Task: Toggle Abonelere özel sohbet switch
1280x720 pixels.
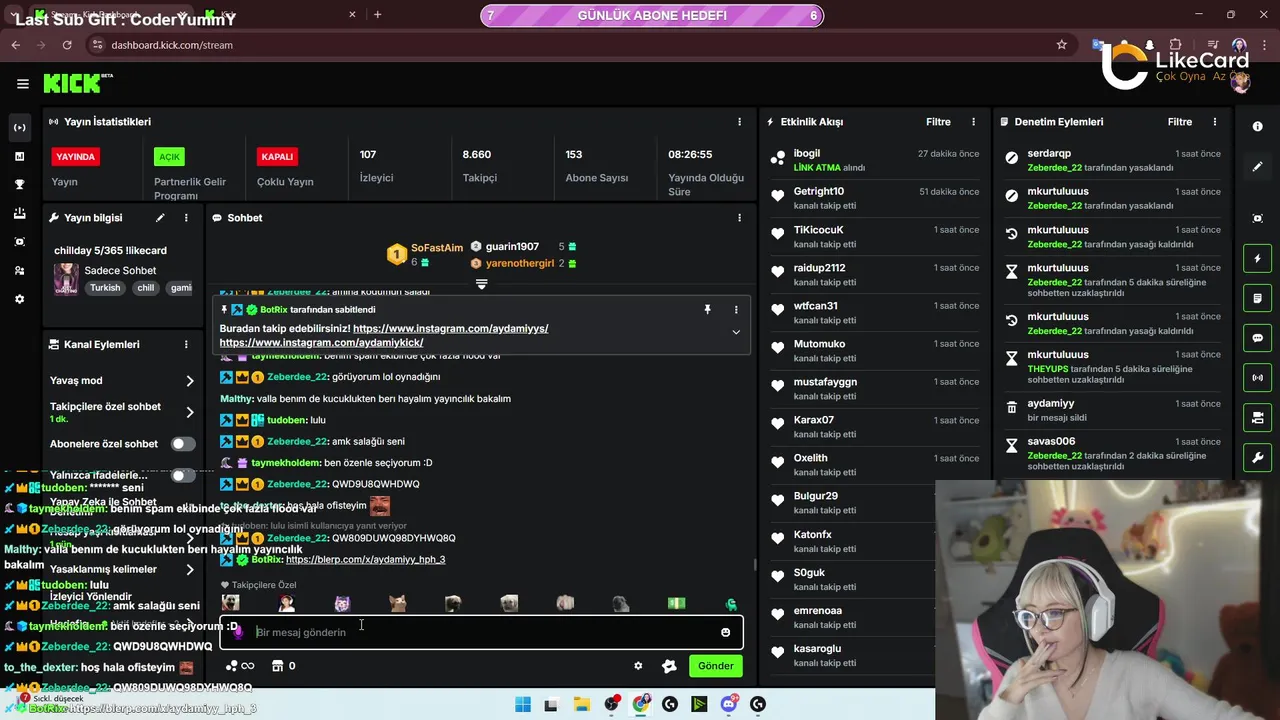Action: click(183, 444)
